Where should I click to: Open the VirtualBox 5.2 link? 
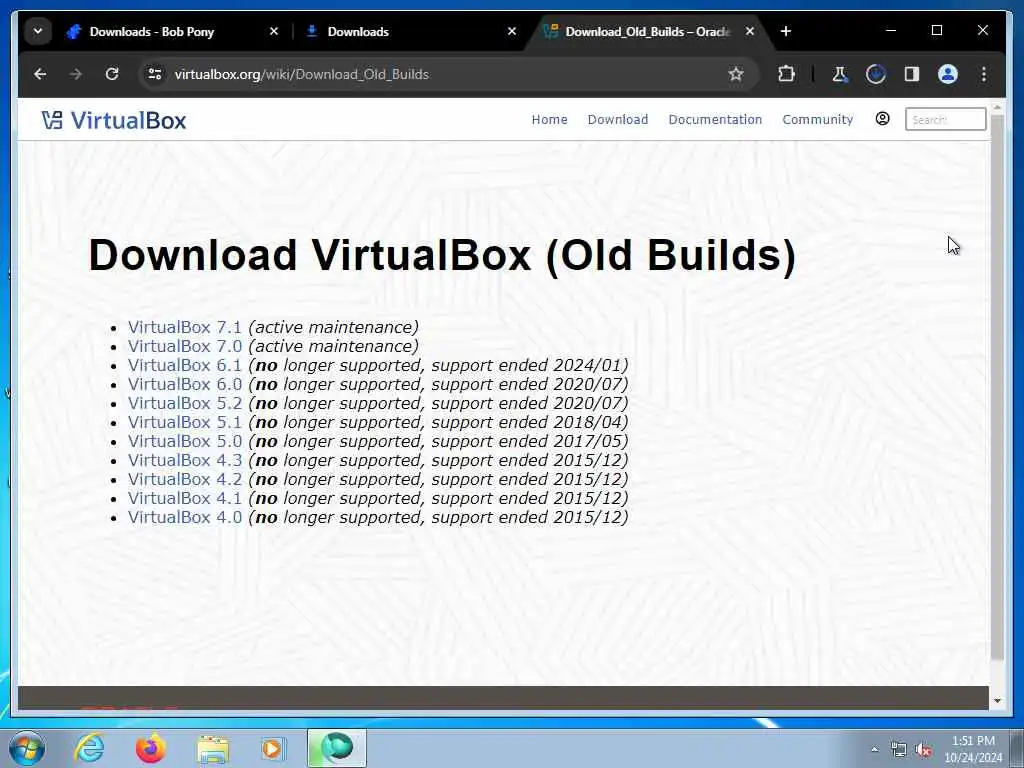click(x=185, y=403)
